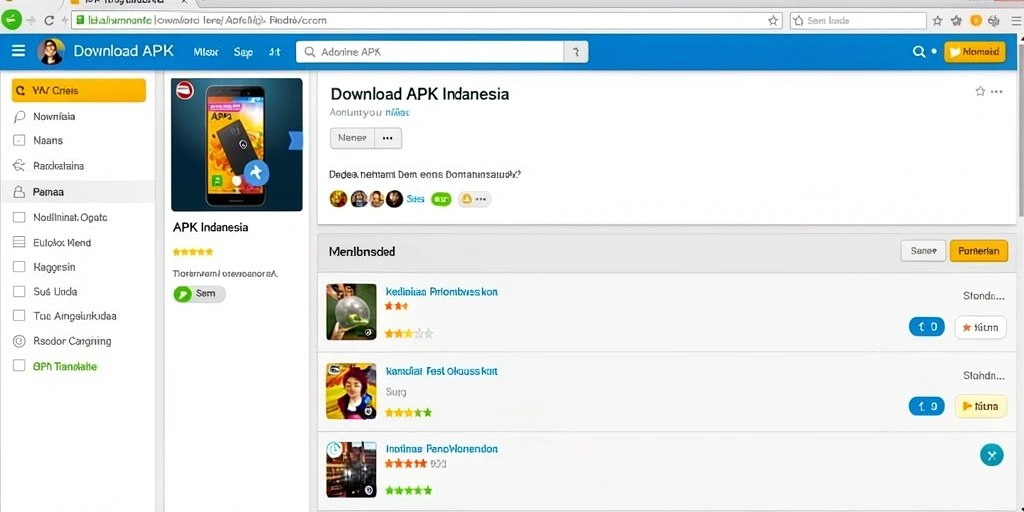1024x512 pixels.
Task: Open three-dot menu next to Nenee button
Action: tap(388, 138)
